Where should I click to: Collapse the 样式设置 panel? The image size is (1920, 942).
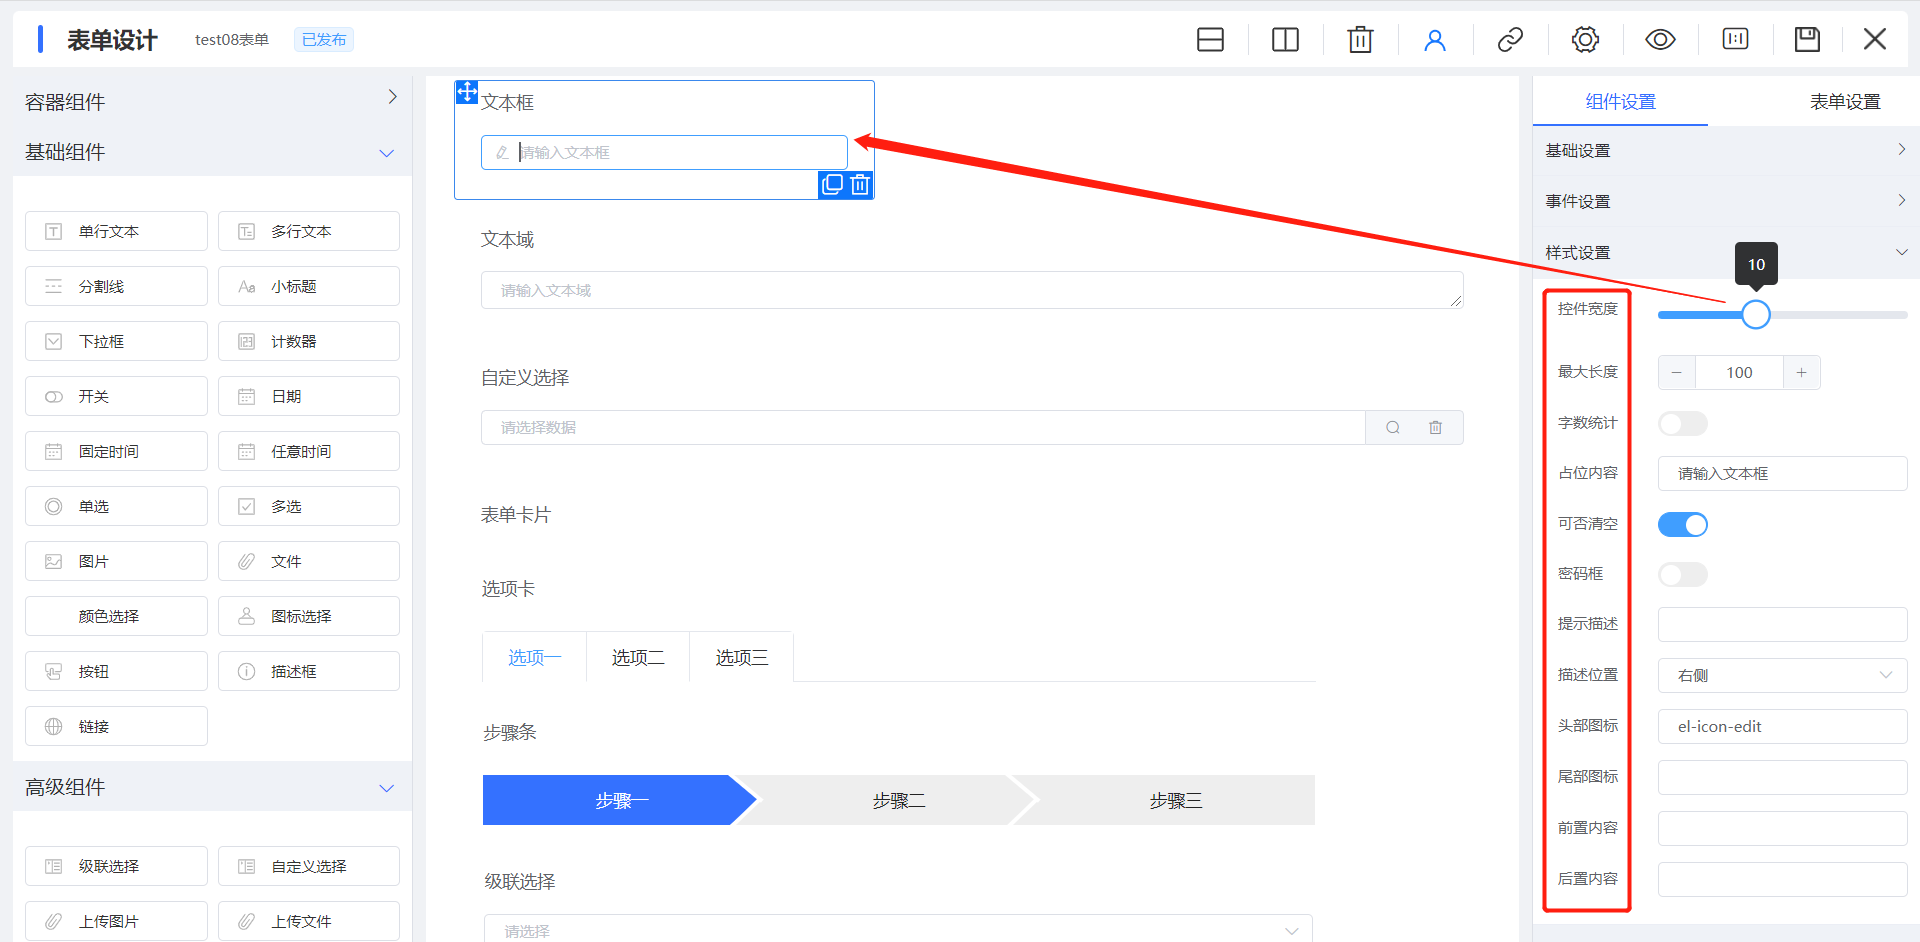coord(1726,252)
